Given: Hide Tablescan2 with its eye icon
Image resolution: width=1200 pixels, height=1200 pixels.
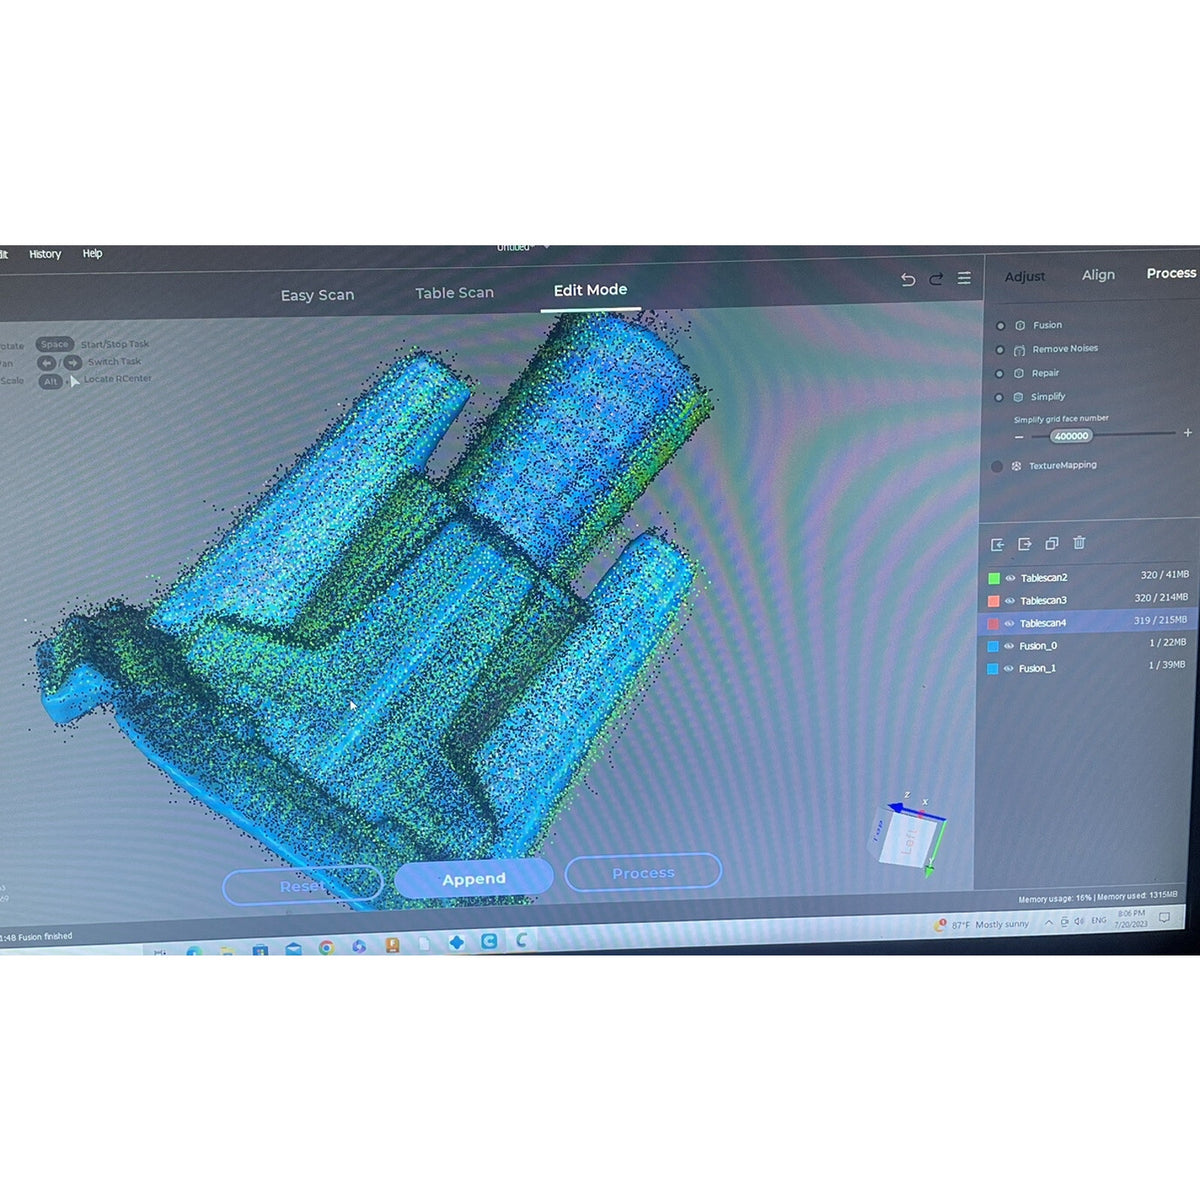Looking at the screenshot, I should point(1010,578).
